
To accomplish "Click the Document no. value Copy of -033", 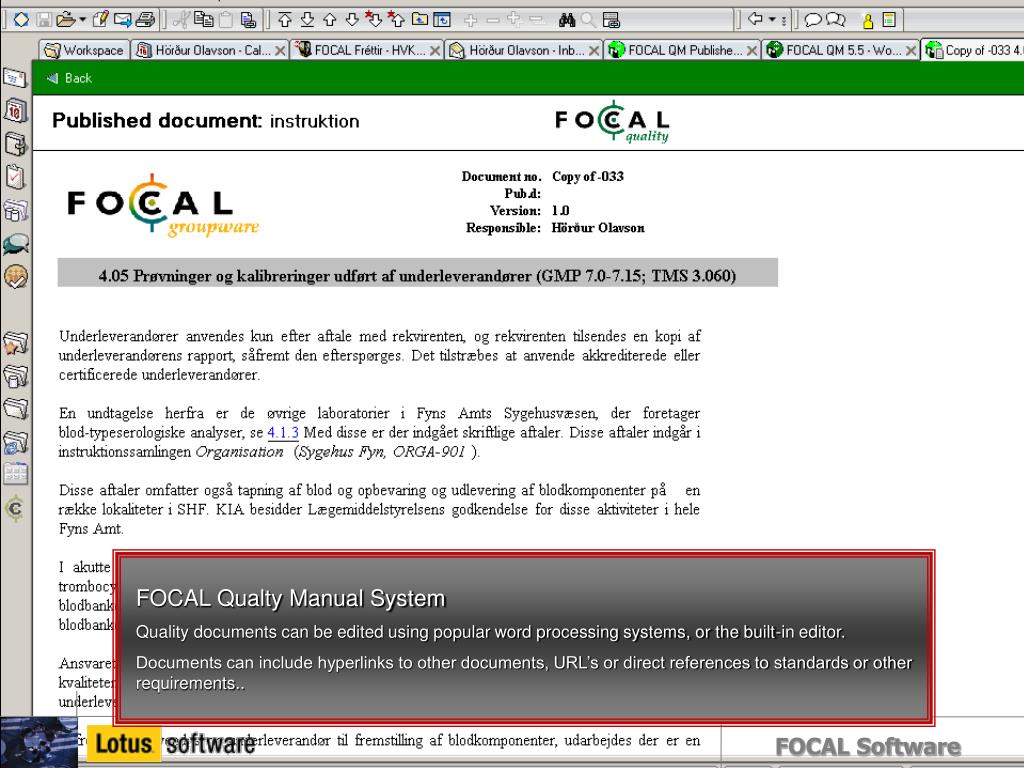I will pos(588,176).
